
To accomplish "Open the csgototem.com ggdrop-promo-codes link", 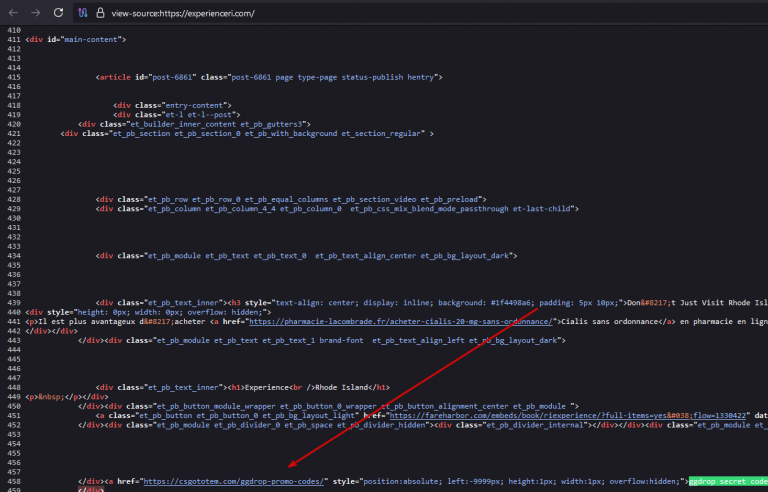I will tap(234, 481).
